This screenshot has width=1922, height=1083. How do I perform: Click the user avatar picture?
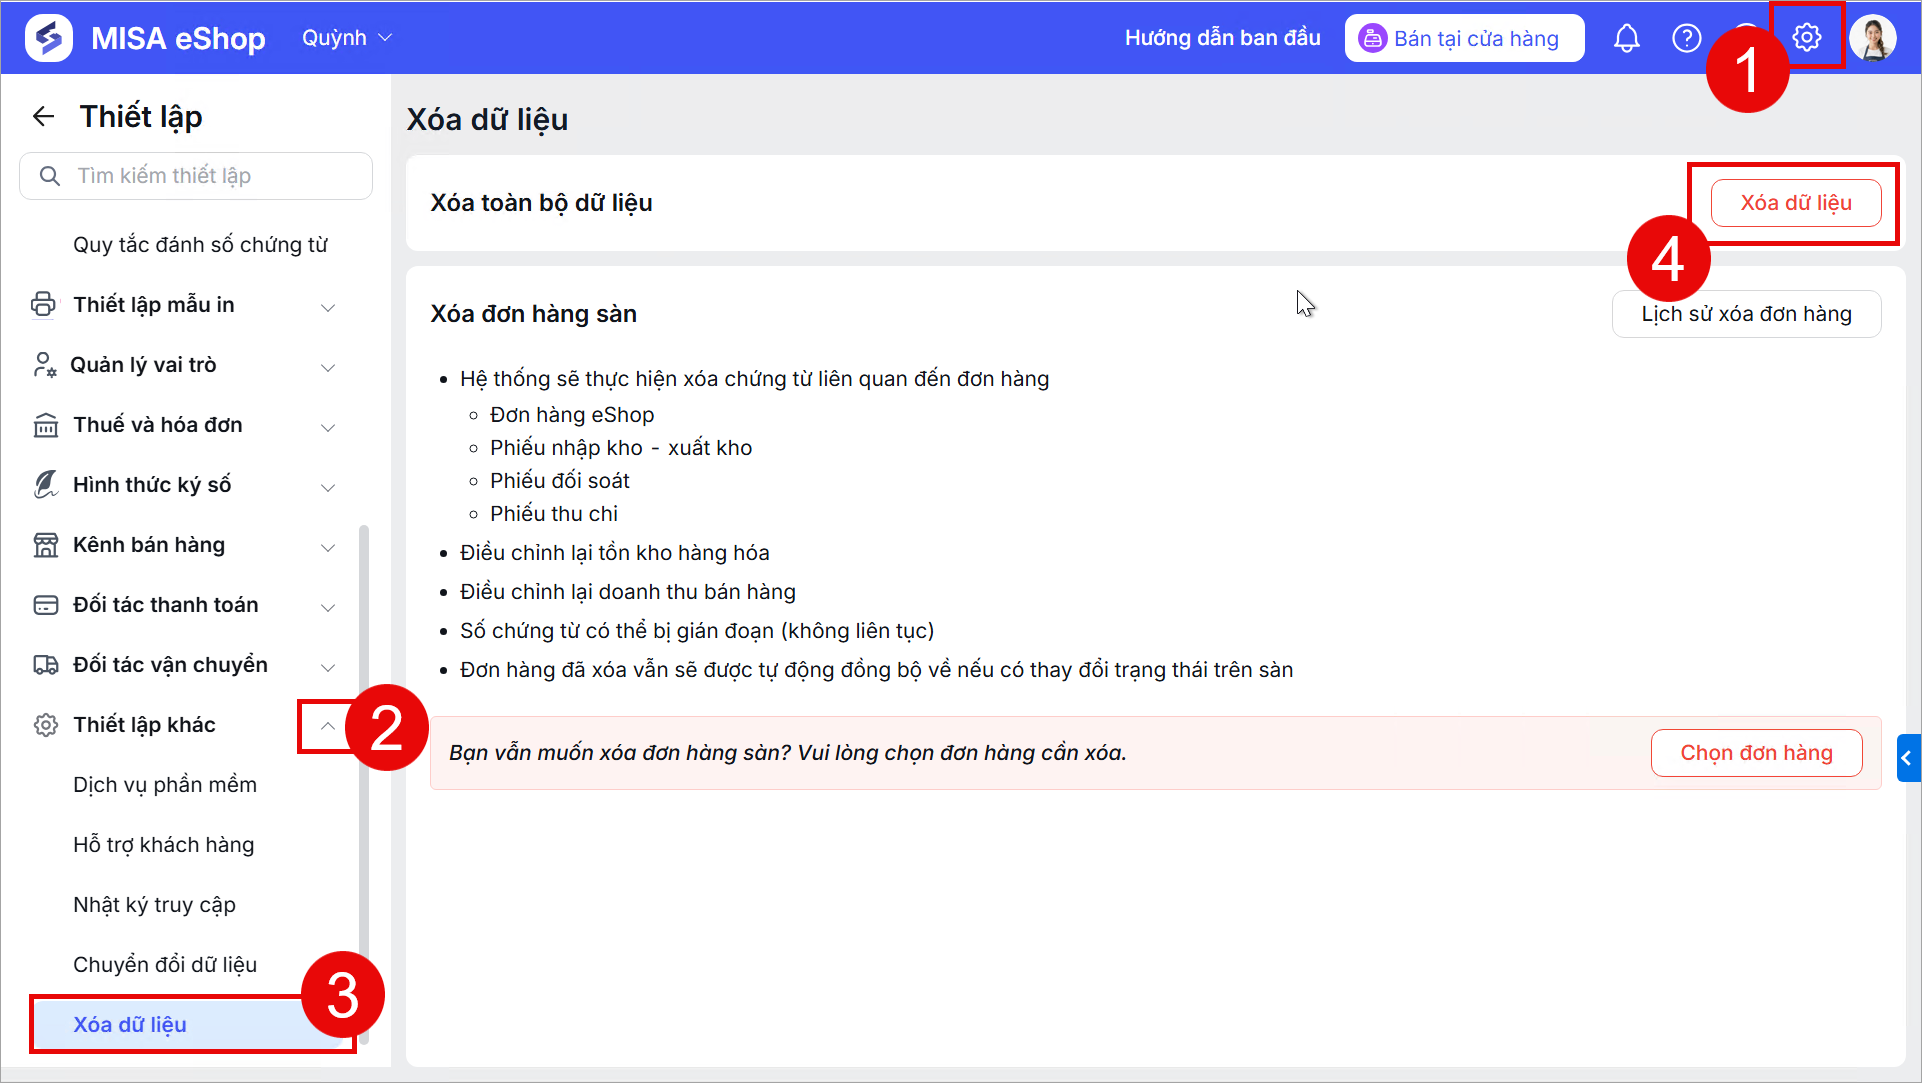(x=1873, y=38)
